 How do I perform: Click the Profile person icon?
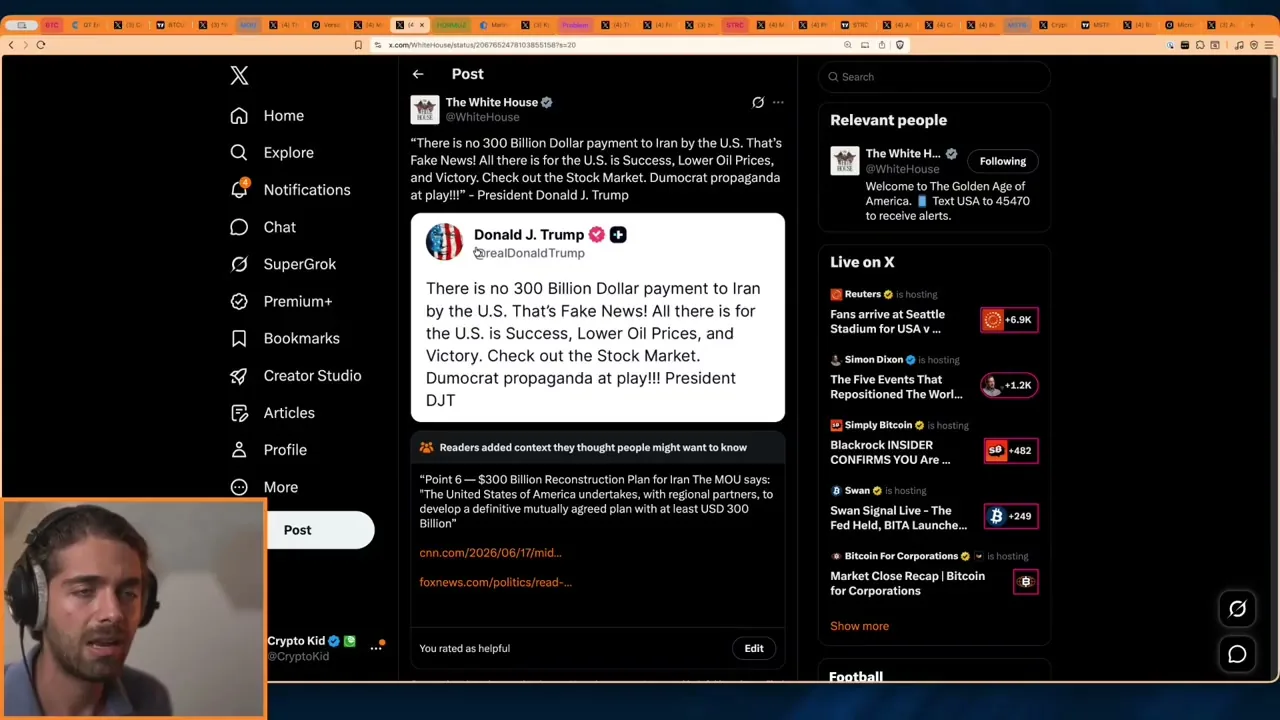(x=239, y=450)
